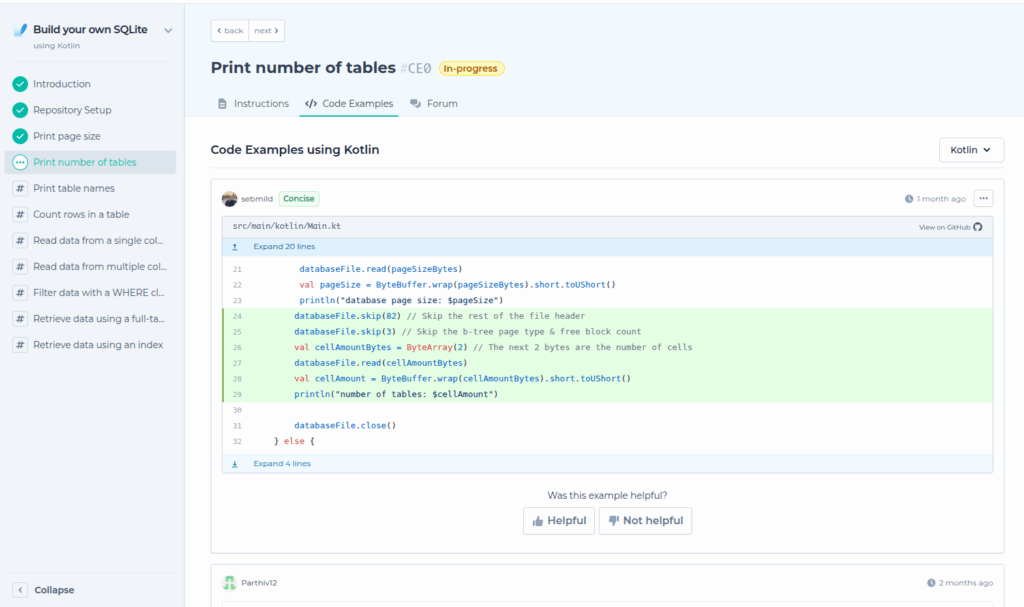Screen dimensions: 1024x607
Task: Switch to the Instructions tab
Action: tap(253, 103)
